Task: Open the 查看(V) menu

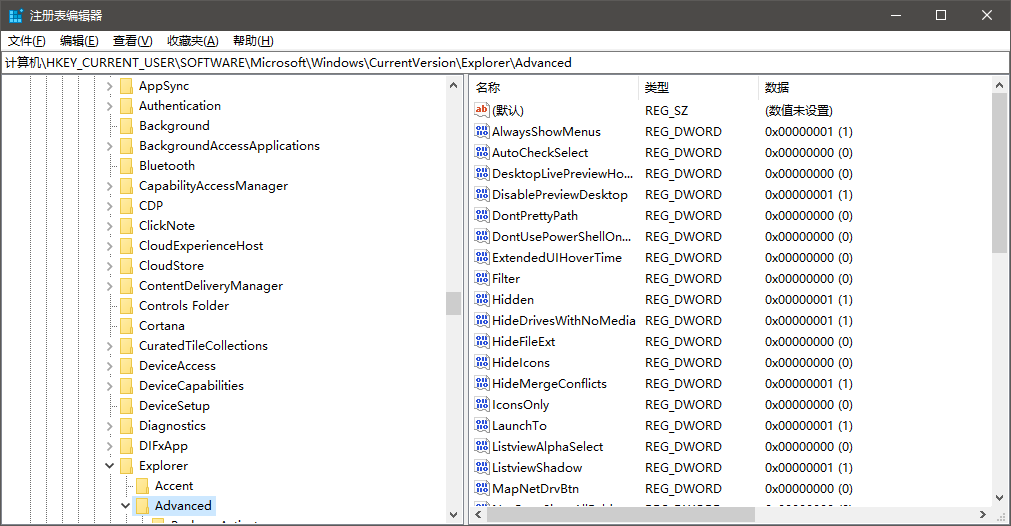Action: point(133,41)
